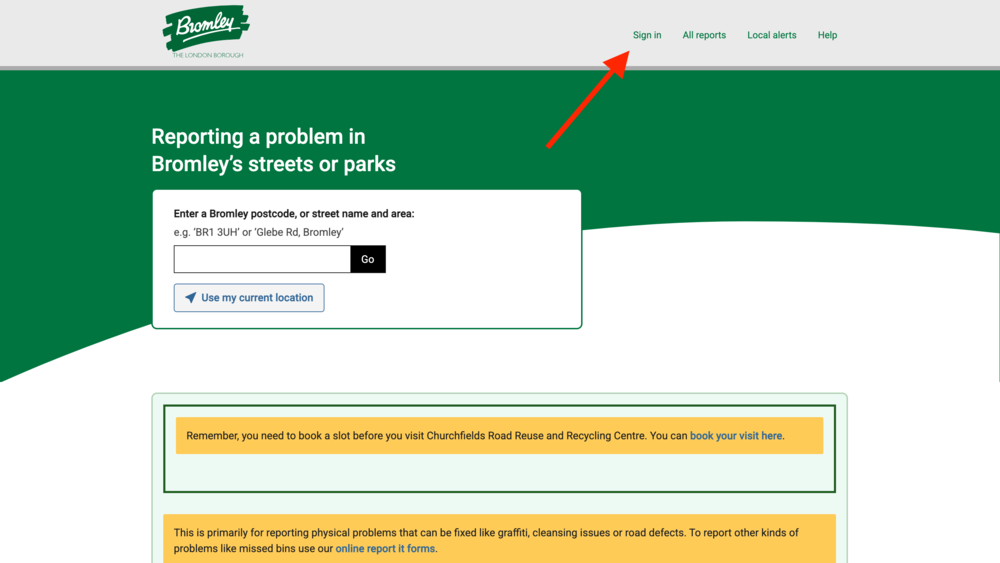This screenshot has height=563, width=1000.
Task: Open the Sign in page
Action: tap(647, 35)
